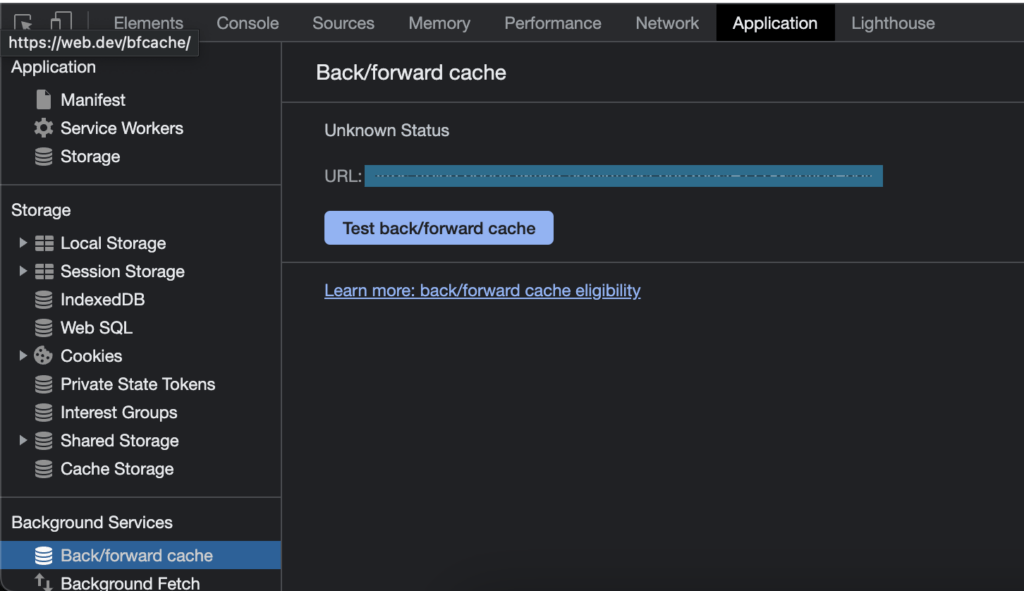Select Back/forward cache in the sidebar
1024x591 pixels.
click(x=136, y=556)
